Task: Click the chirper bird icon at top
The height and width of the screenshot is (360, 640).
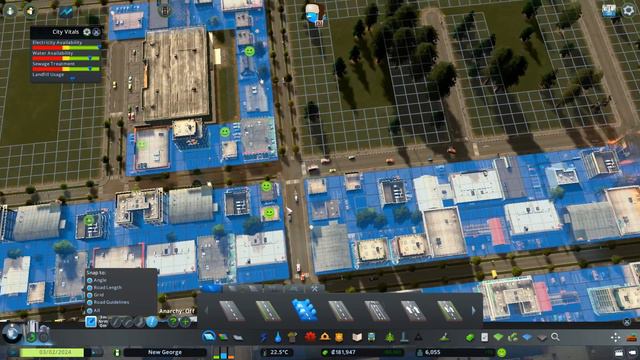Action: coord(313,14)
